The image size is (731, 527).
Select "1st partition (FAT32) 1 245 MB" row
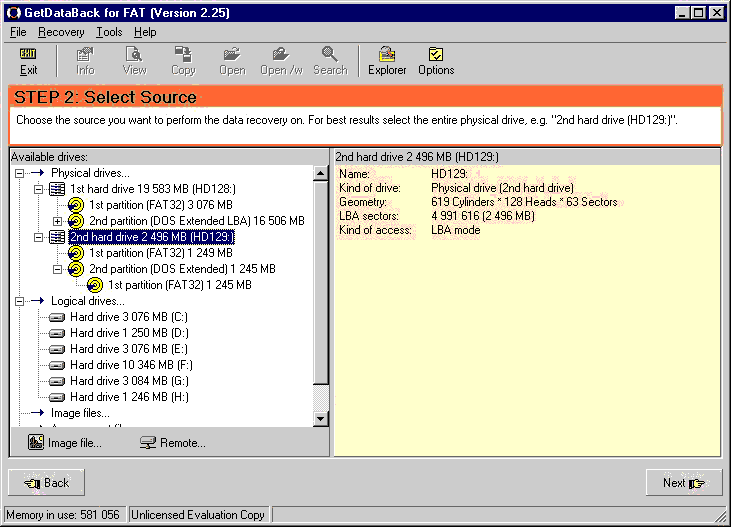[179, 284]
